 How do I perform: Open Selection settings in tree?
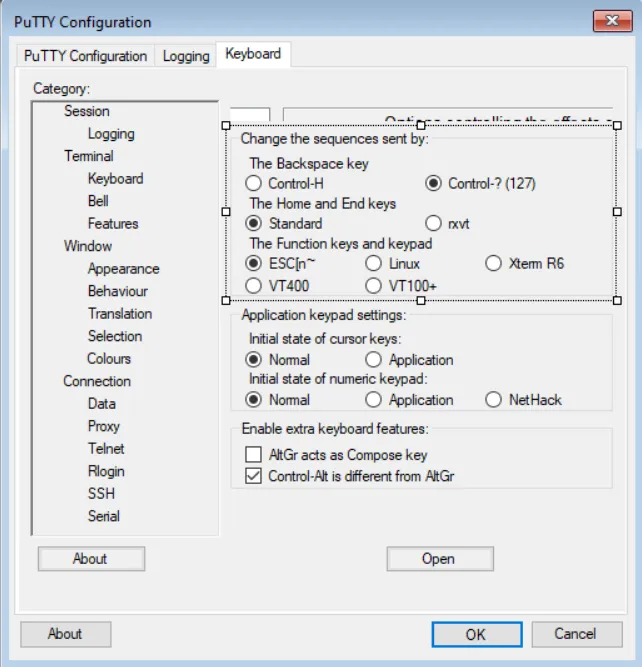point(115,336)
